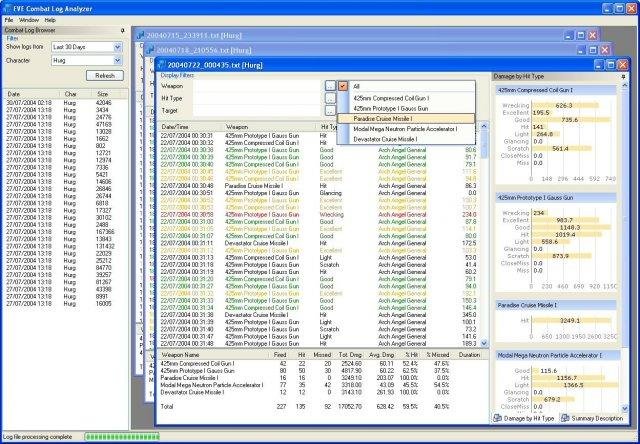Click the Paradise Cruise Missile I chart header
The height and width of the screenshot is (444, 640).
point(556,305)
